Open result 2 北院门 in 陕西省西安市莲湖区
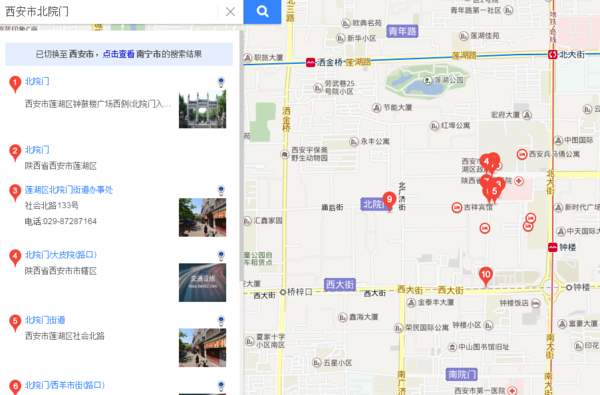This screenshot has width=600, height=395. [37, 150]
